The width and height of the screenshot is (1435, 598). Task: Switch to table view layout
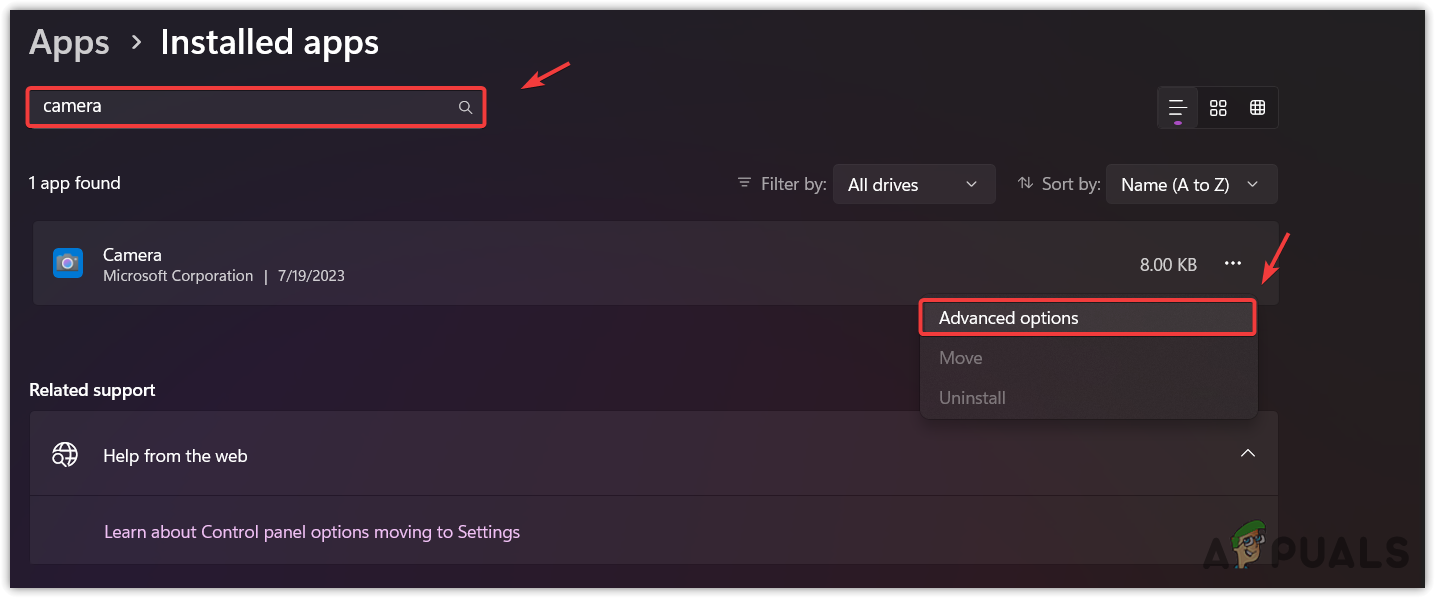[1257, 108]
